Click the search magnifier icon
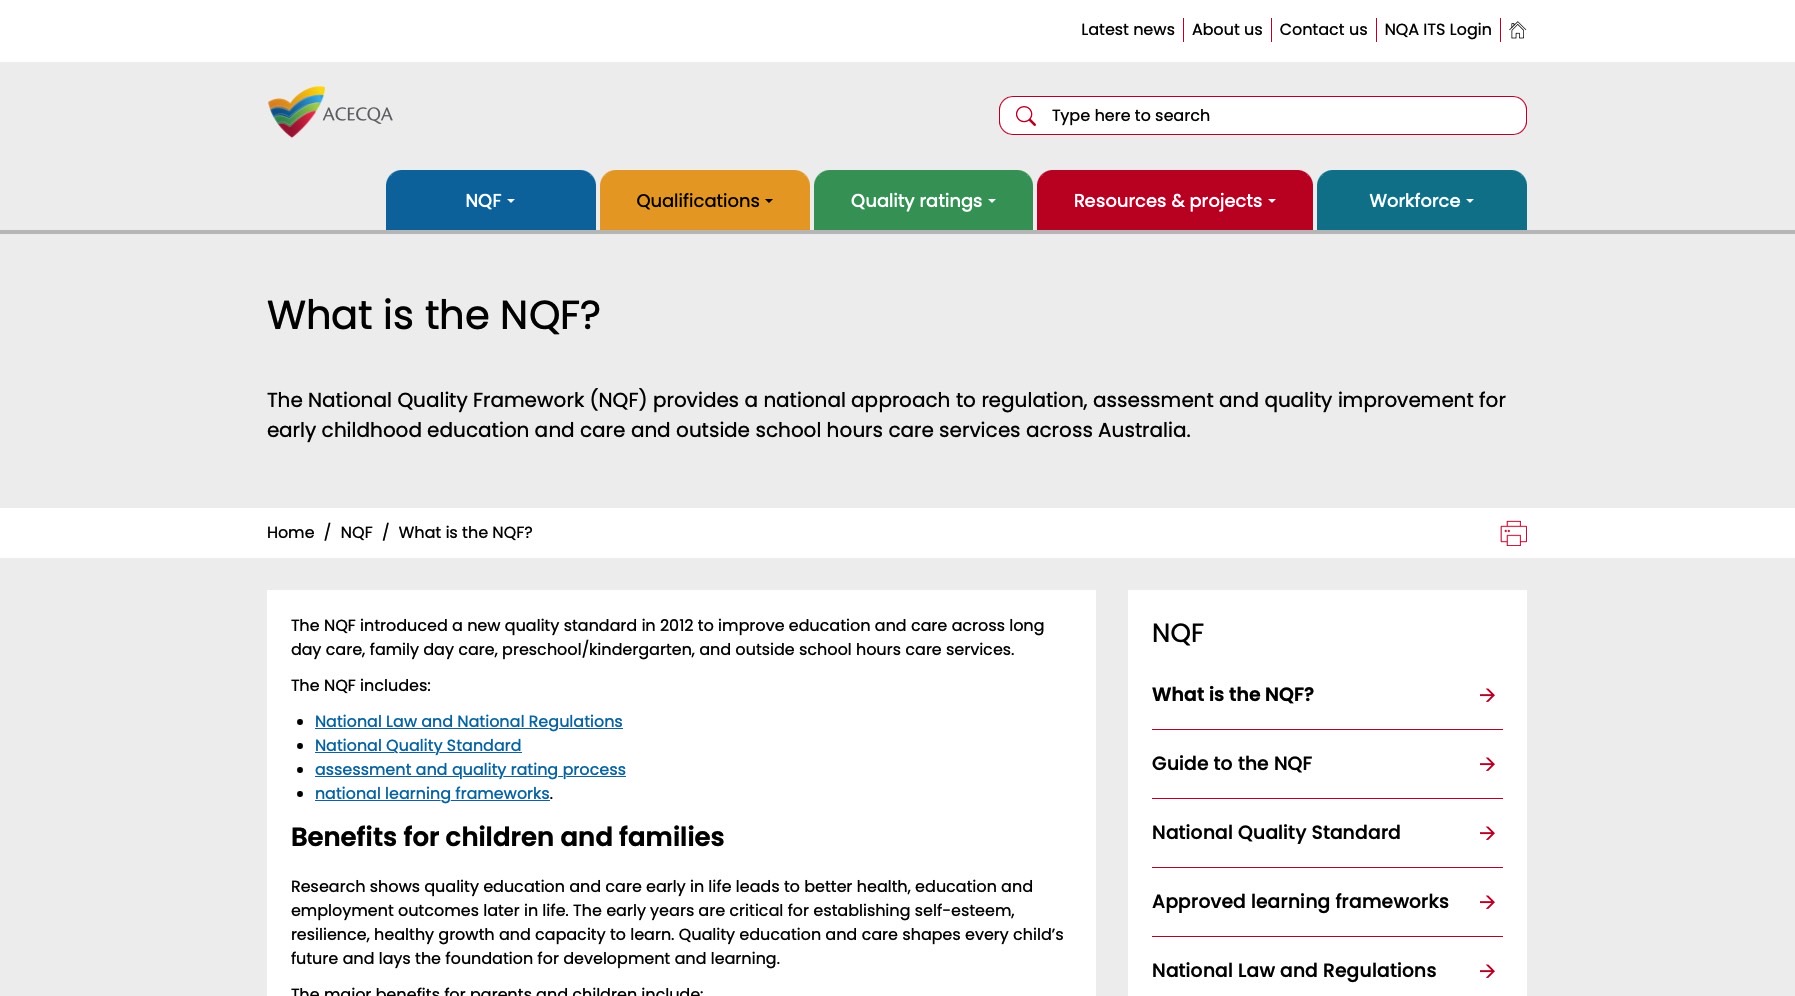1795x996 pixels. pyautogui.click(x=1025, y=116)
